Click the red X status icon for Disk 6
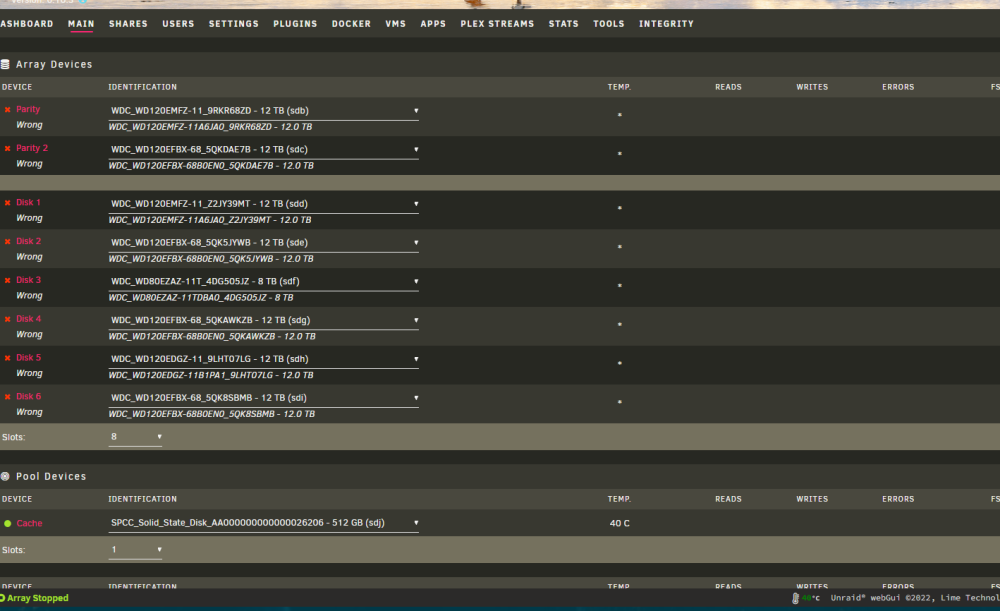The width and height of the screenshot is (1000, 611). click(x=8, y=397)
